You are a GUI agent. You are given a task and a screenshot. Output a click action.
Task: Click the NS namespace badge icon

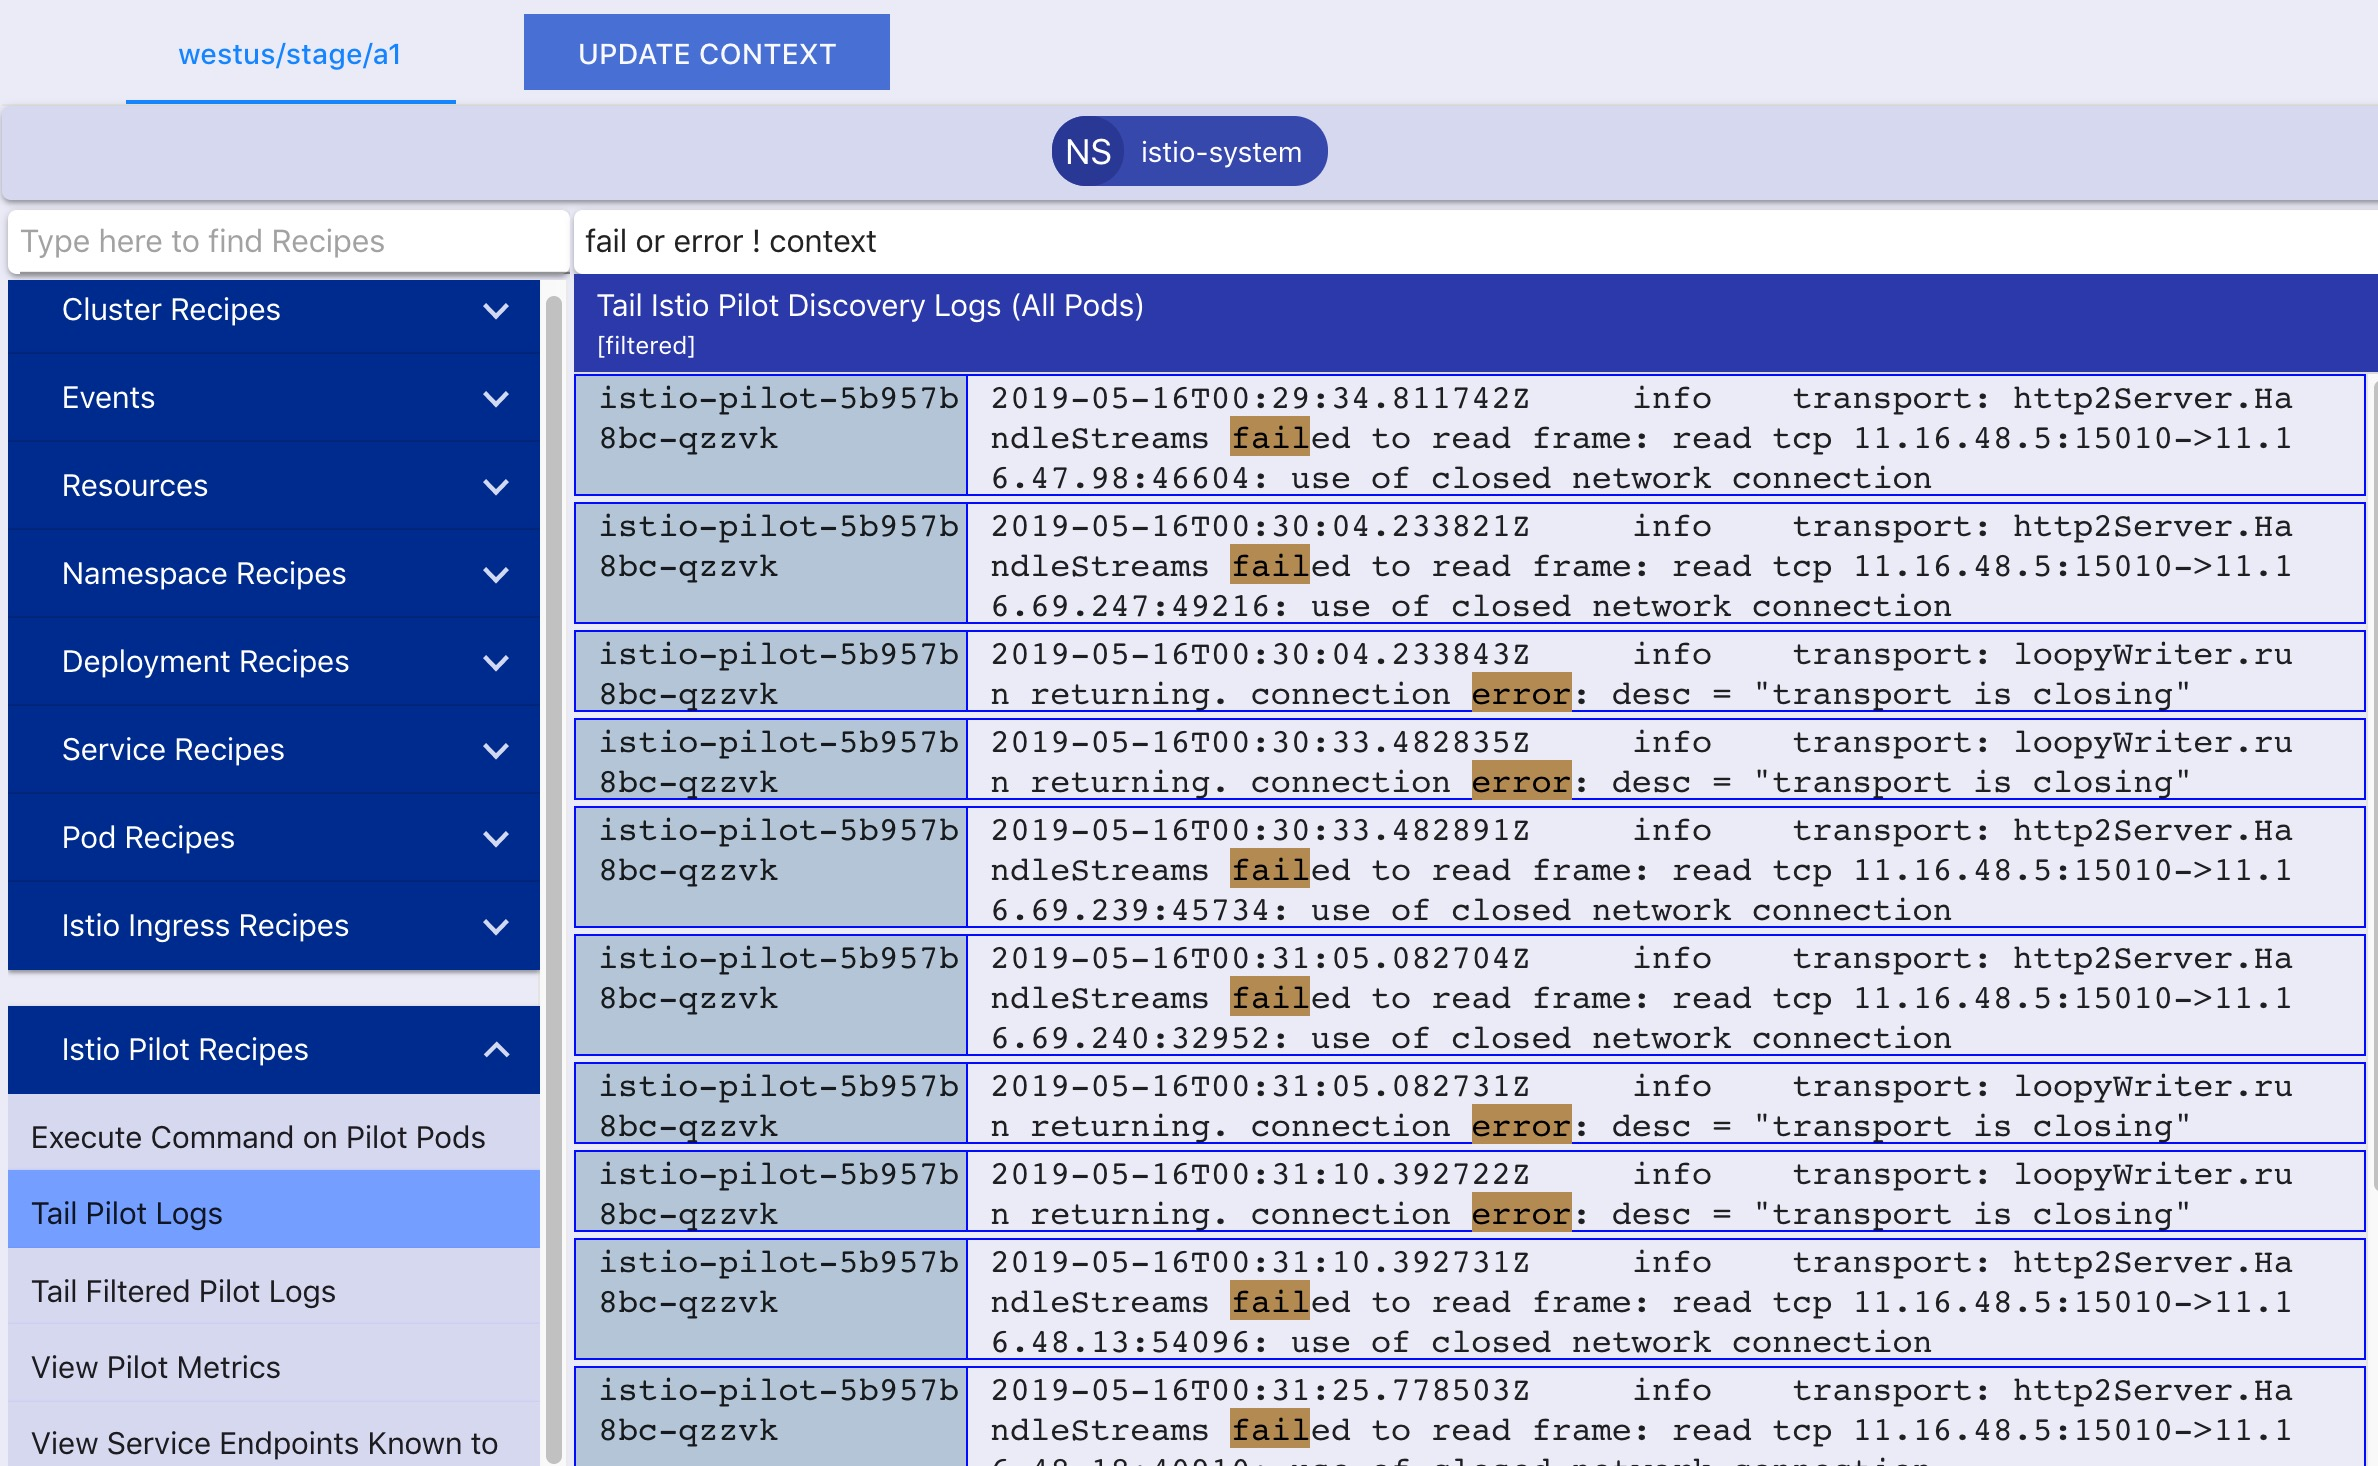point(1088,152)
